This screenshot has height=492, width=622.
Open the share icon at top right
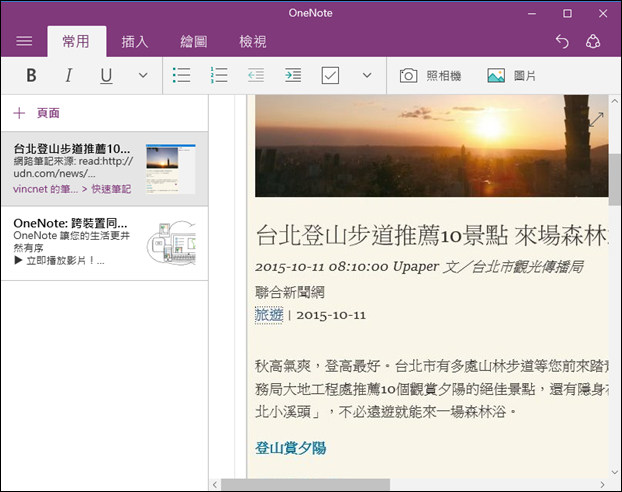pyautogui.click(x=593, y=41)
